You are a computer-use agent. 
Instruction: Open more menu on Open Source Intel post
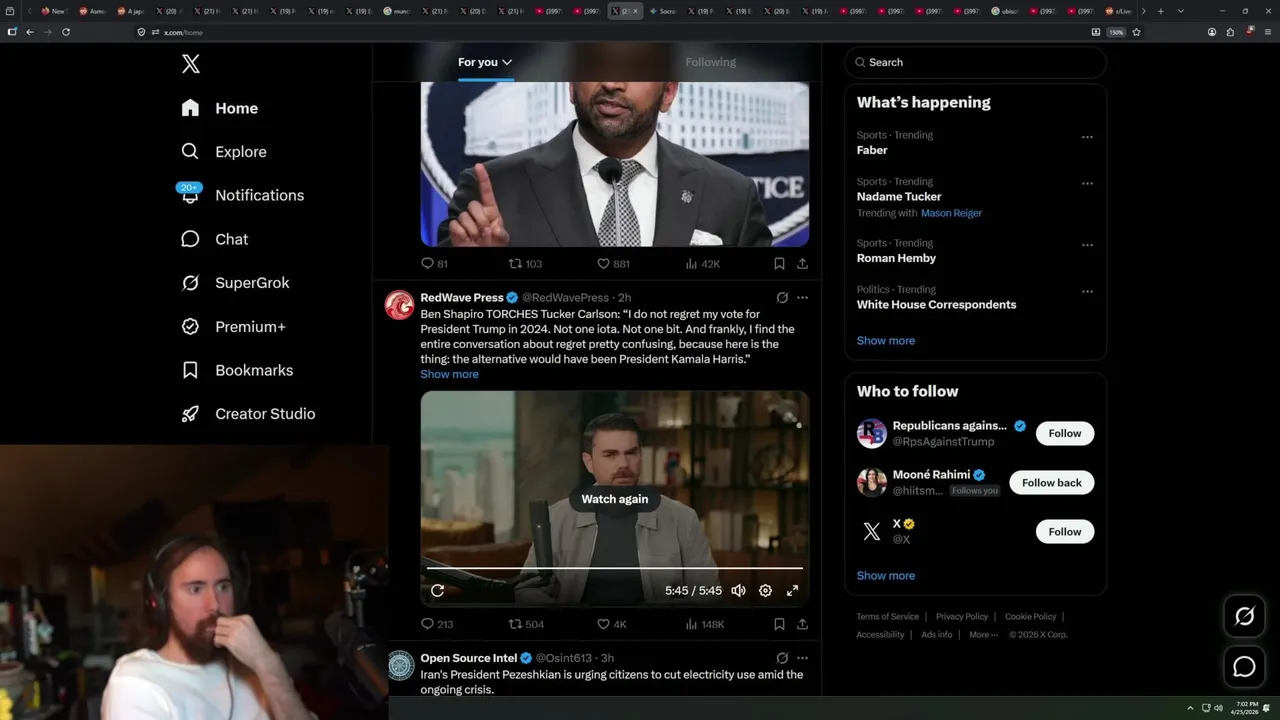tap(802, 658)
